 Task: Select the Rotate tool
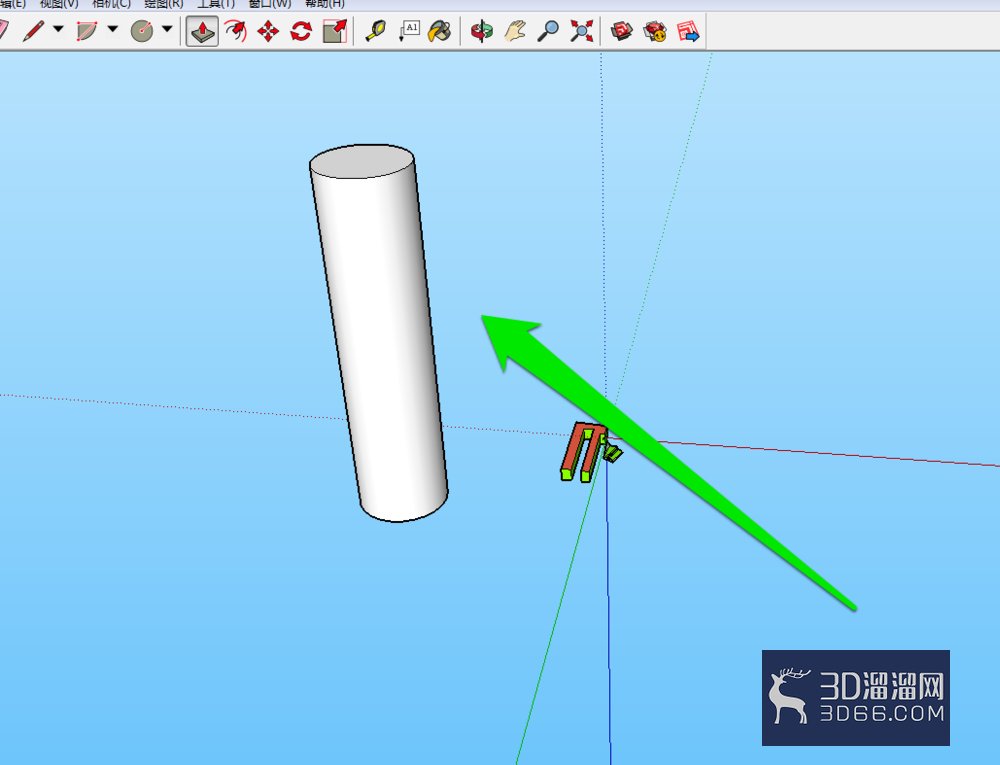(301, 31)
